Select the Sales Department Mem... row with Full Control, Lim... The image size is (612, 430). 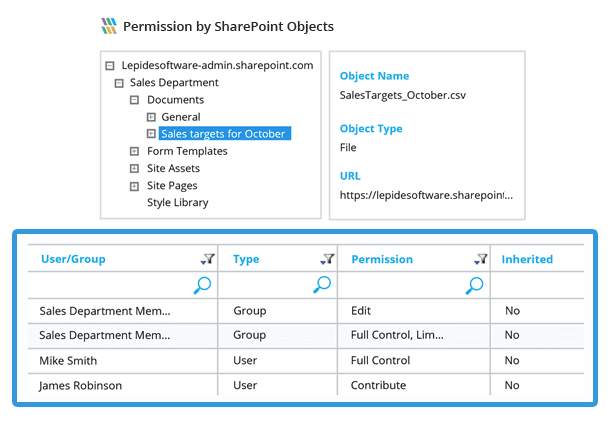(306, 336)
